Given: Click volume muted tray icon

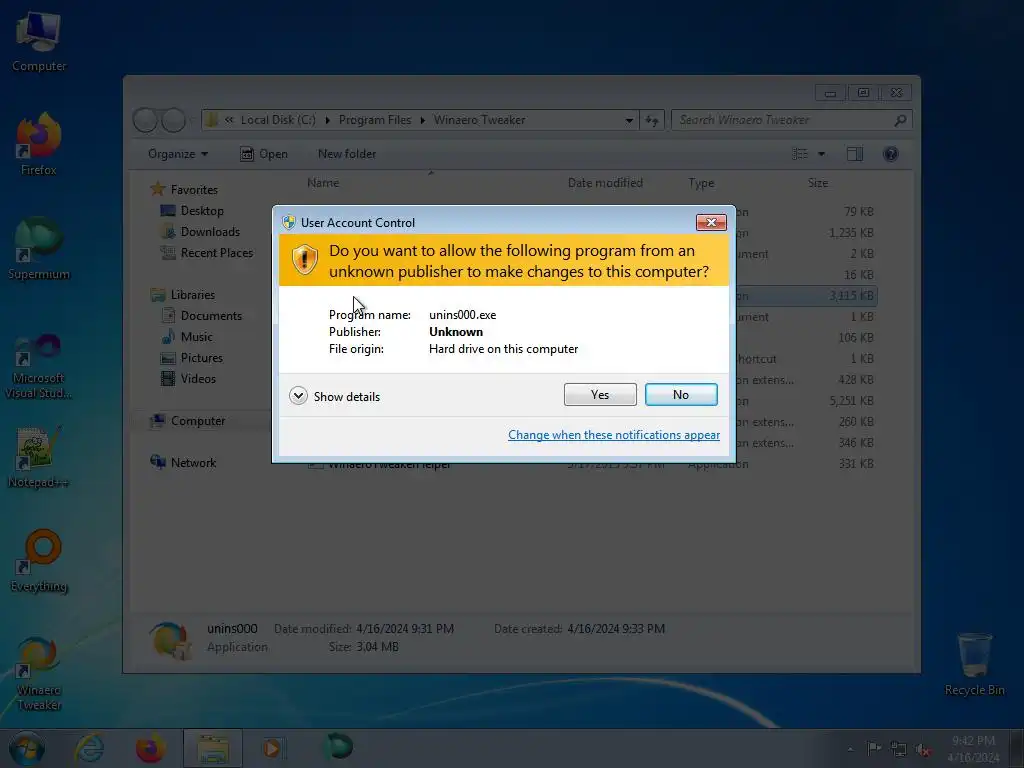Looking at the screenshot, I should [923, 749].
